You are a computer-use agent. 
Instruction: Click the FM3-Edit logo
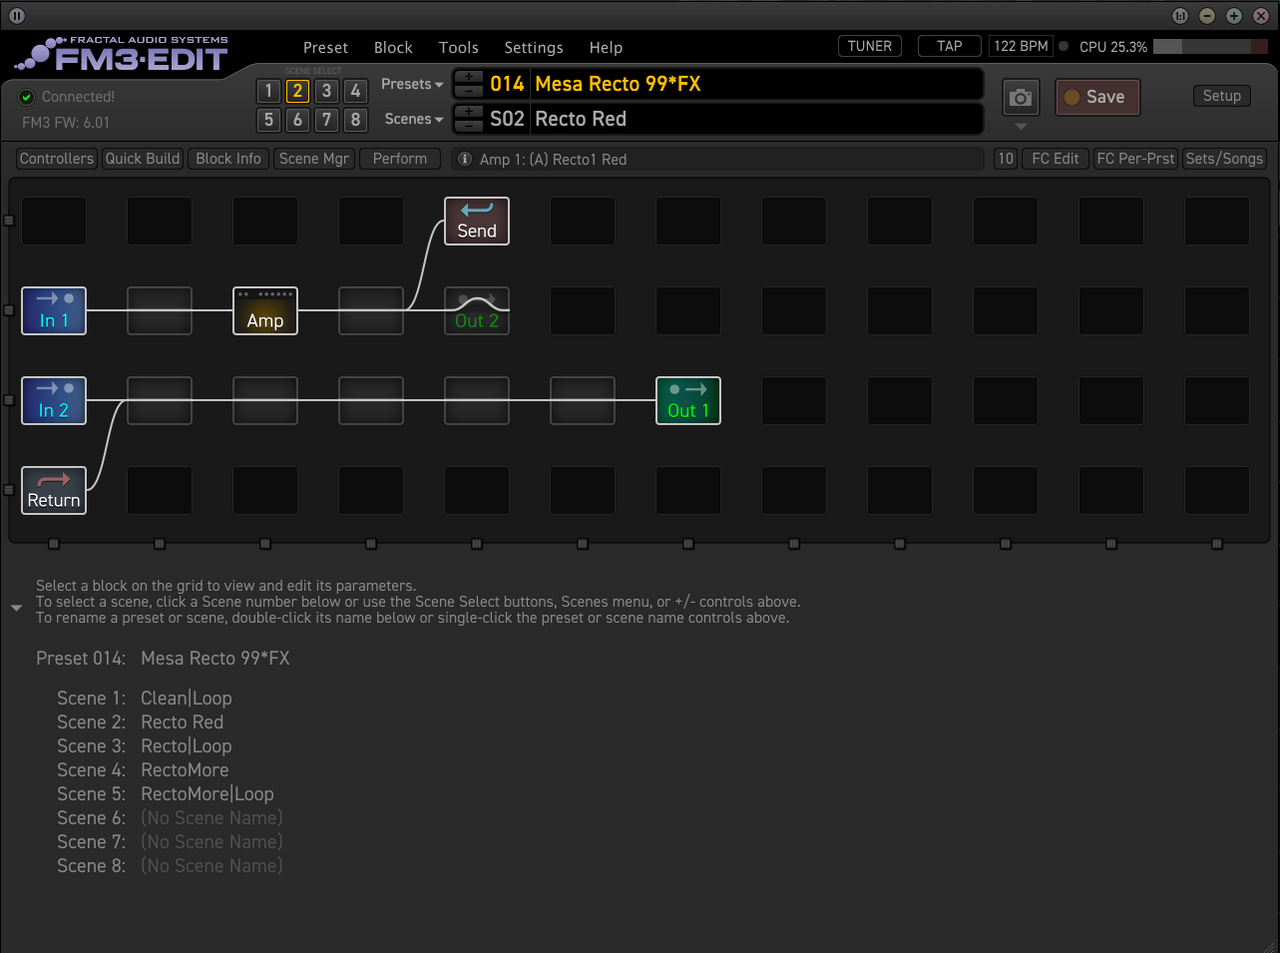[122, 54]
